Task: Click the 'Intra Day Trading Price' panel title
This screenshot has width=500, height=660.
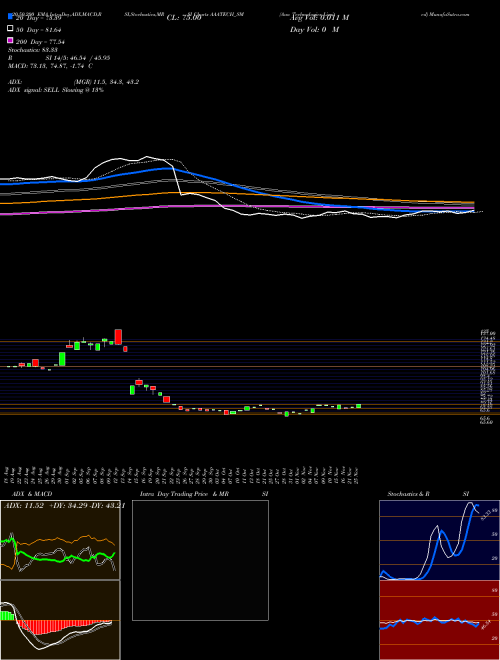Action: 174,494
